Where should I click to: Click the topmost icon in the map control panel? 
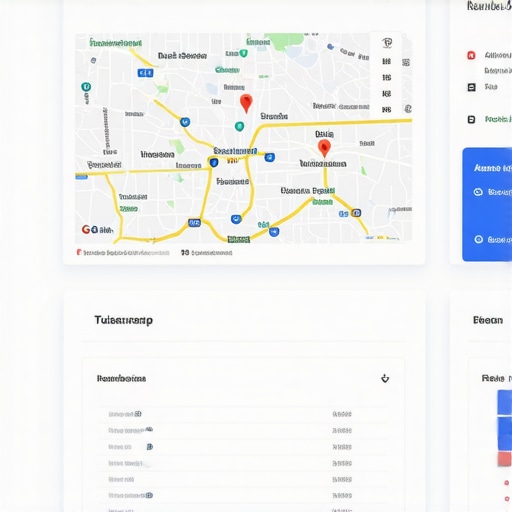387,43
